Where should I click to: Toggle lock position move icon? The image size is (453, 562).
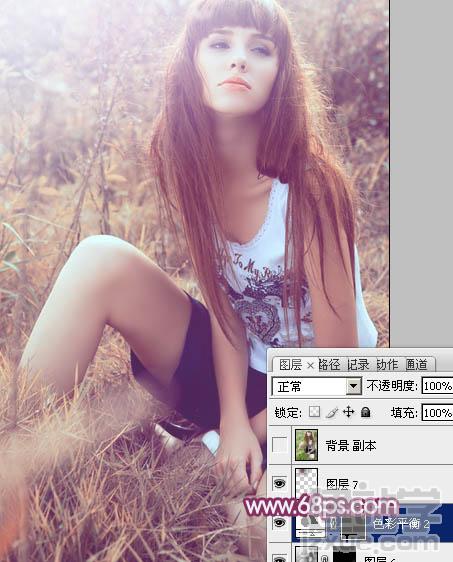coord(348,412)
